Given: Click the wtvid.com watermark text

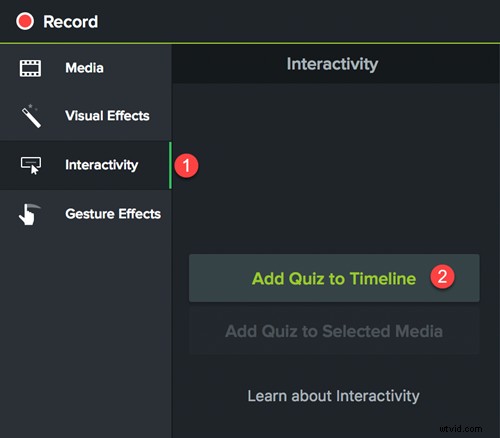Looking at the screenshot, I should tap(461, 429).
